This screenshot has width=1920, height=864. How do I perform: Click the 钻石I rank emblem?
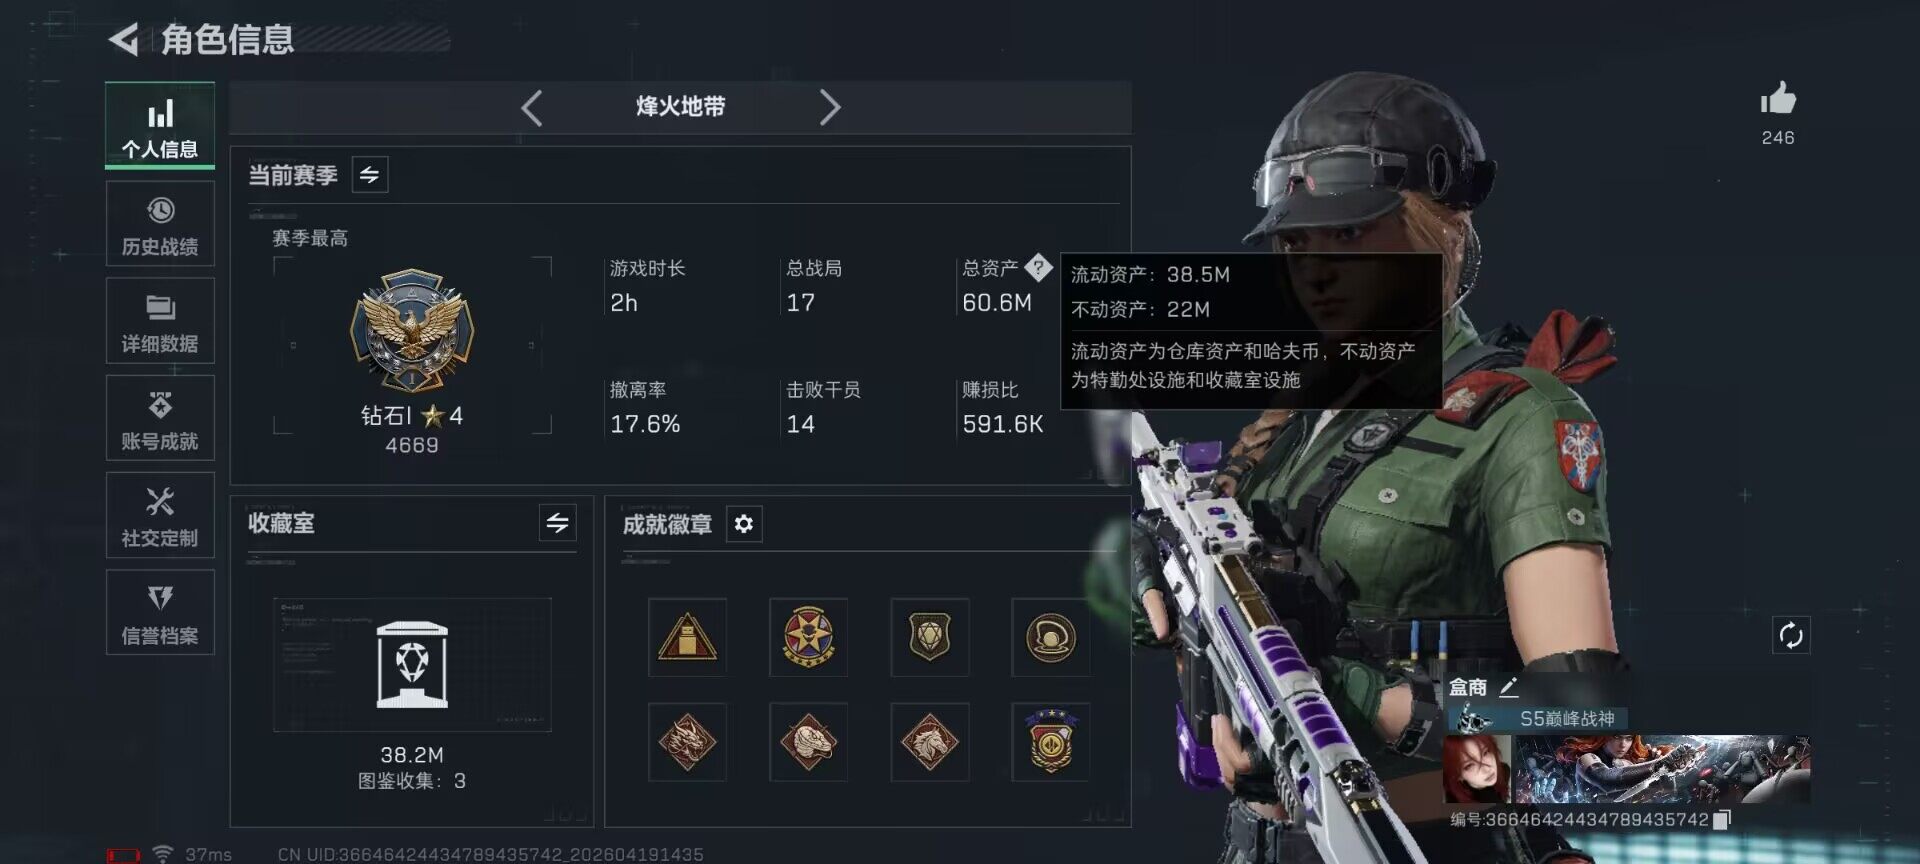click(x=412, y=330)
